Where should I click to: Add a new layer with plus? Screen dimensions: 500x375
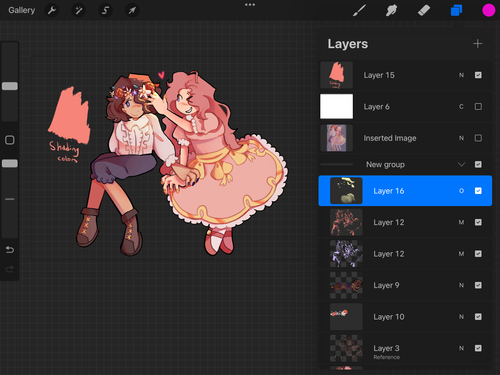click(478, 44)
